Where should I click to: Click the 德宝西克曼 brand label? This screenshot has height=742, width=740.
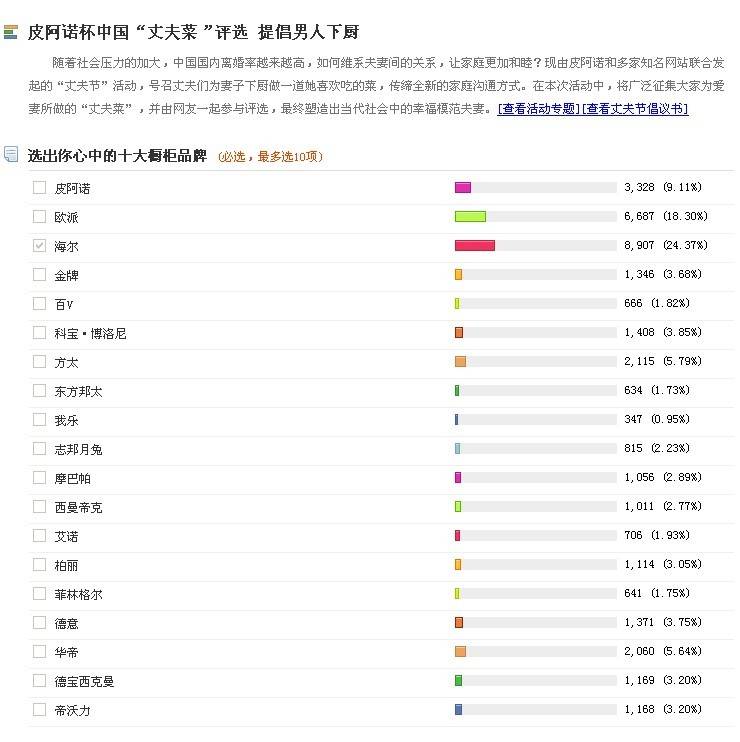[84, 681]
